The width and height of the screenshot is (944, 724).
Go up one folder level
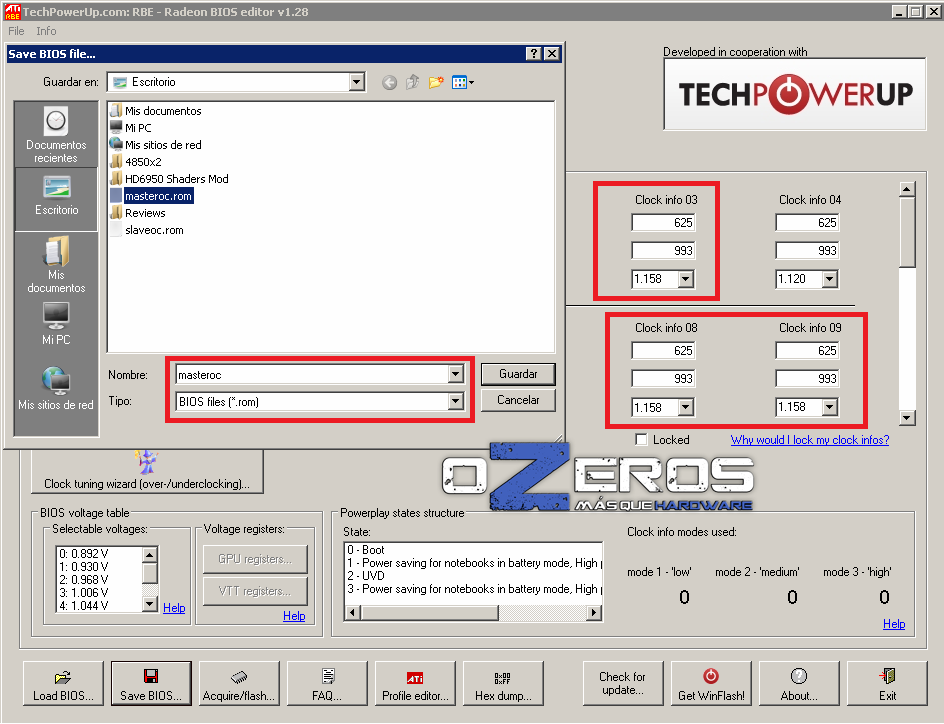coord(412,82)
